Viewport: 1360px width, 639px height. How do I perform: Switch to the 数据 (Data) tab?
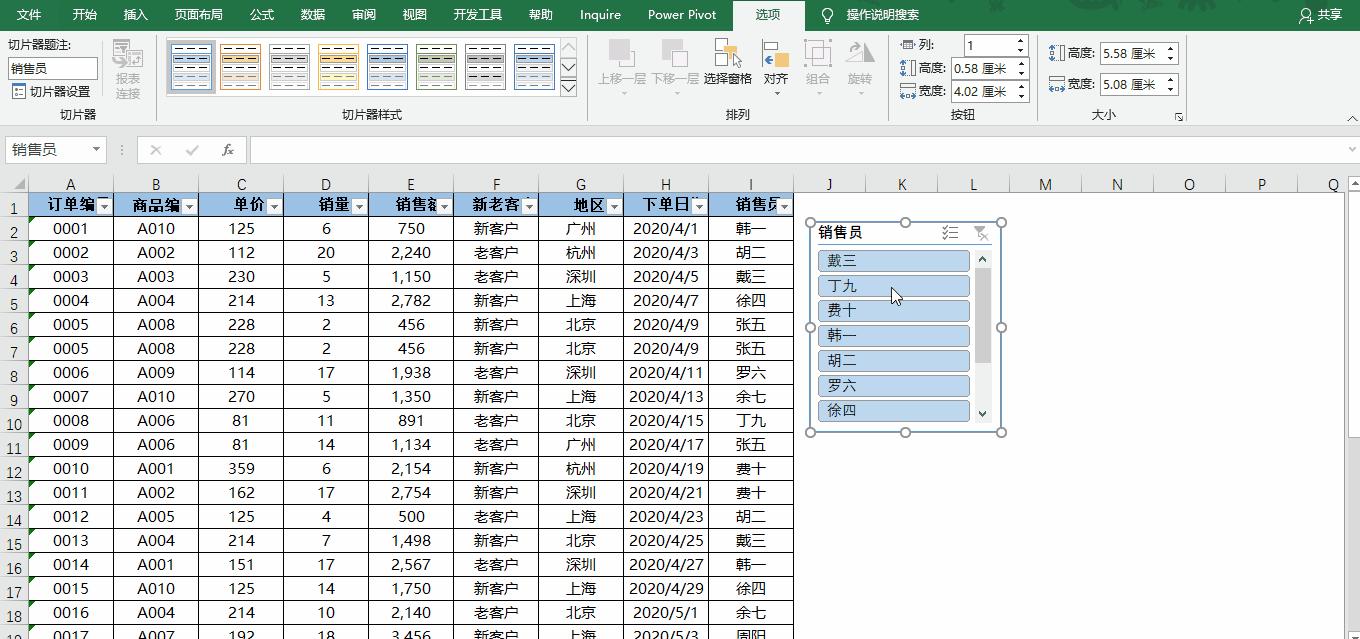pos(313,15)
